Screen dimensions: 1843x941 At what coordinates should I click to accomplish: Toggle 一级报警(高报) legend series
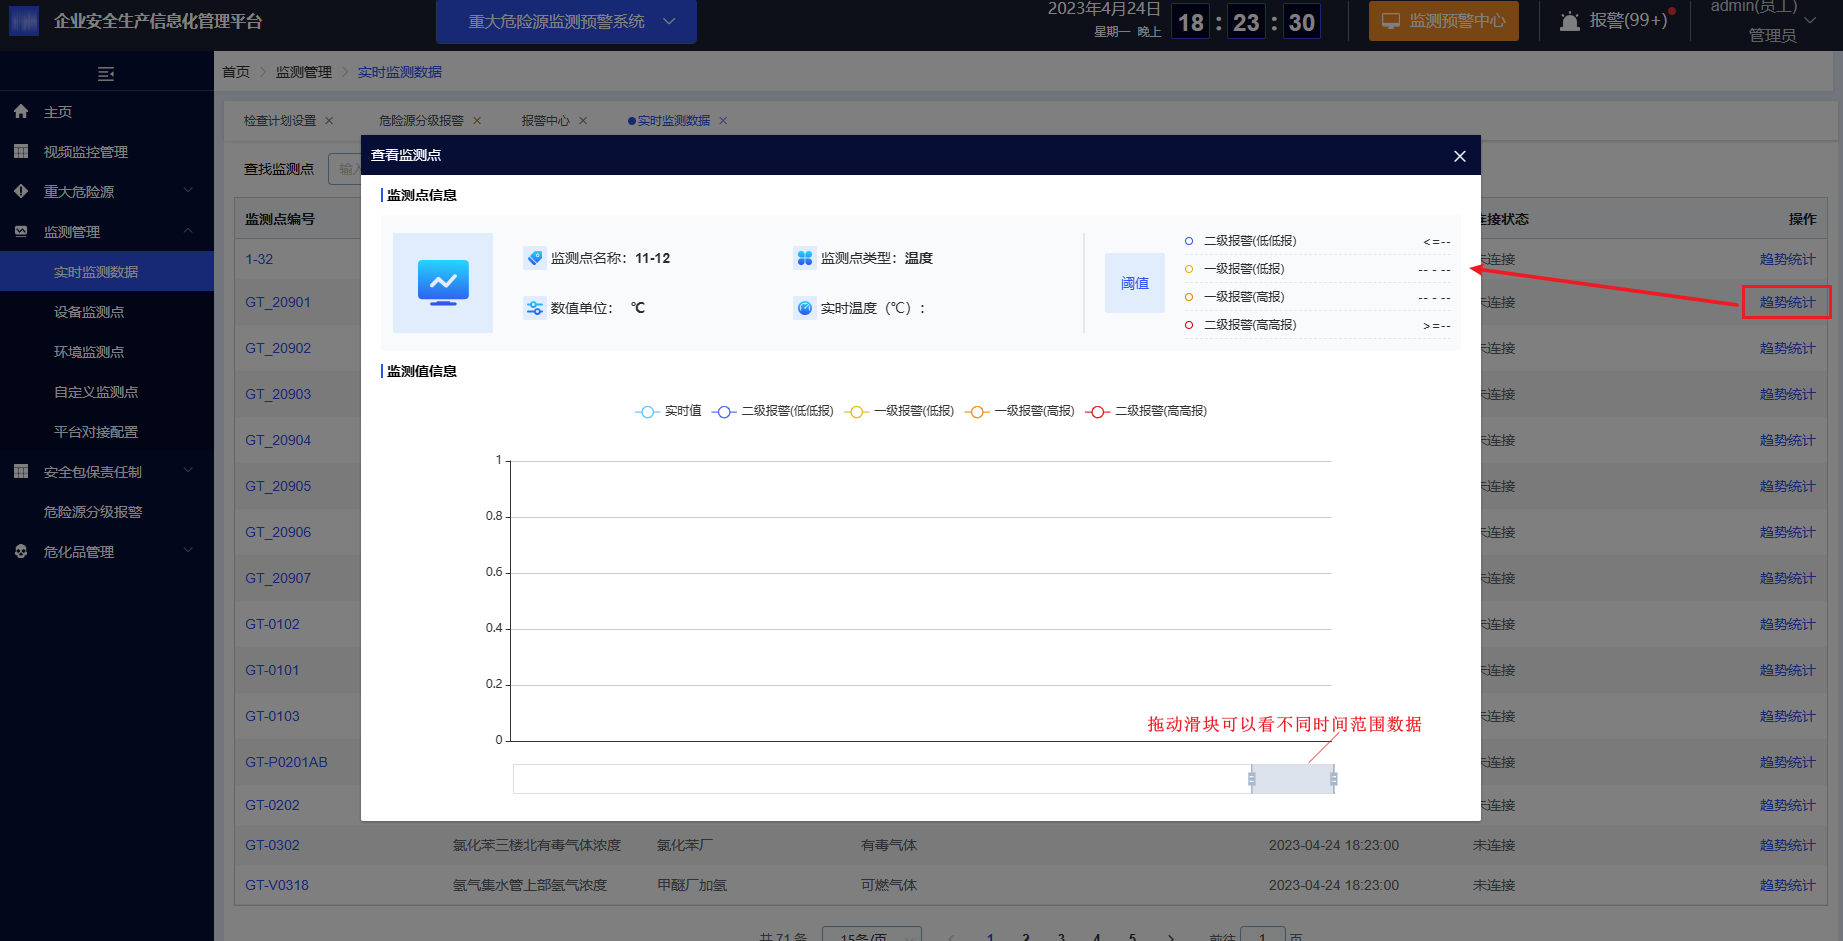point(1019,412)
